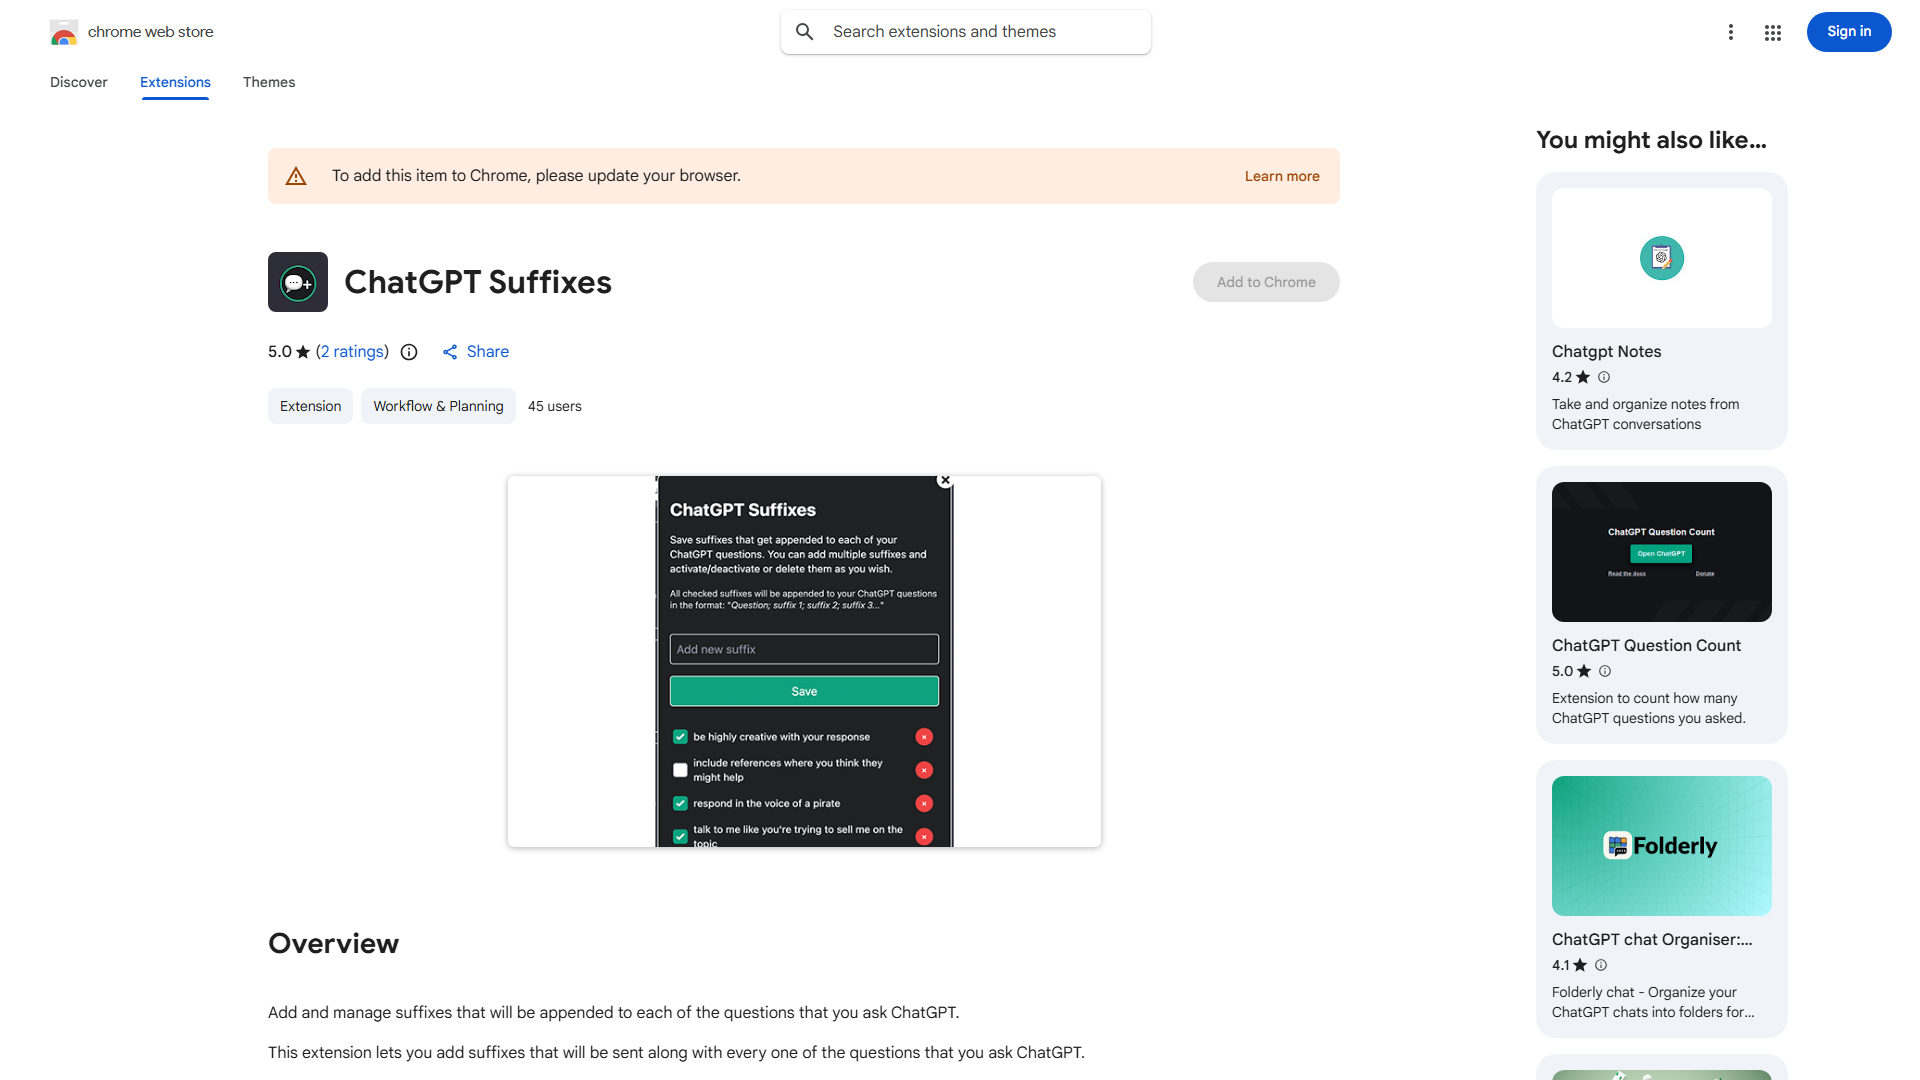Click the search magnifier icon

point(805,32)
